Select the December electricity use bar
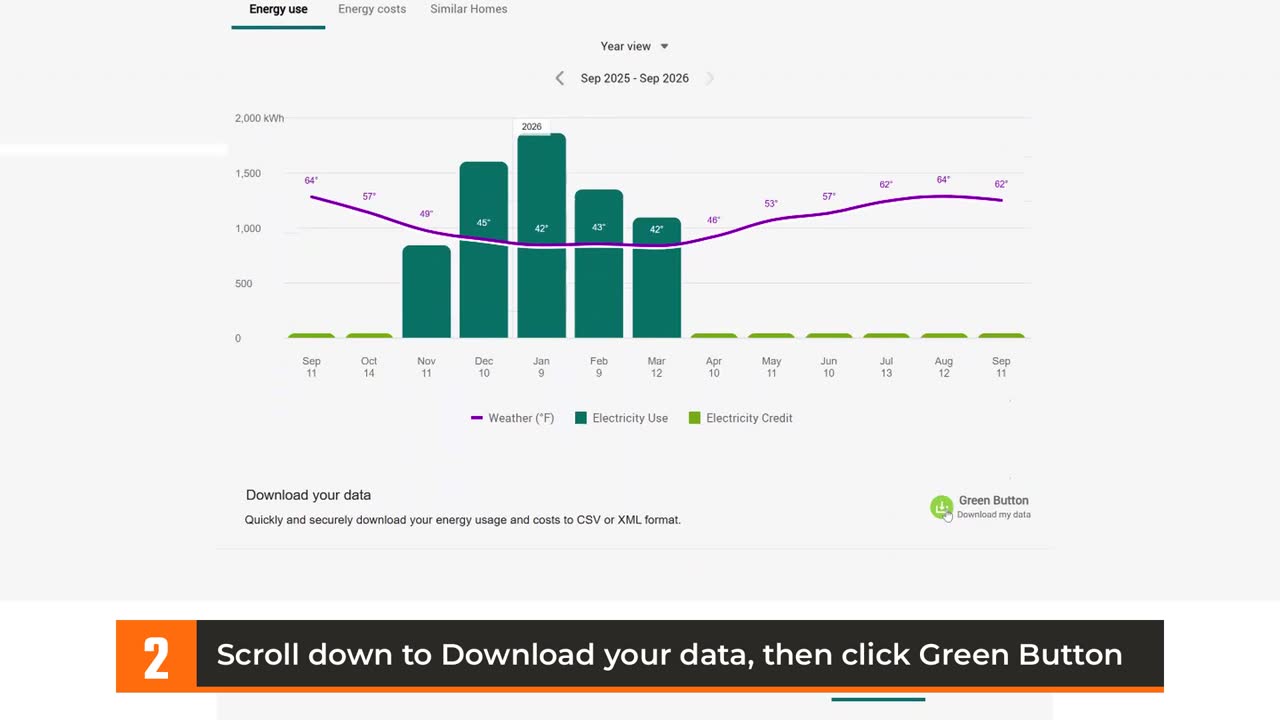1280x720 pixels. (x=484, y=250)
